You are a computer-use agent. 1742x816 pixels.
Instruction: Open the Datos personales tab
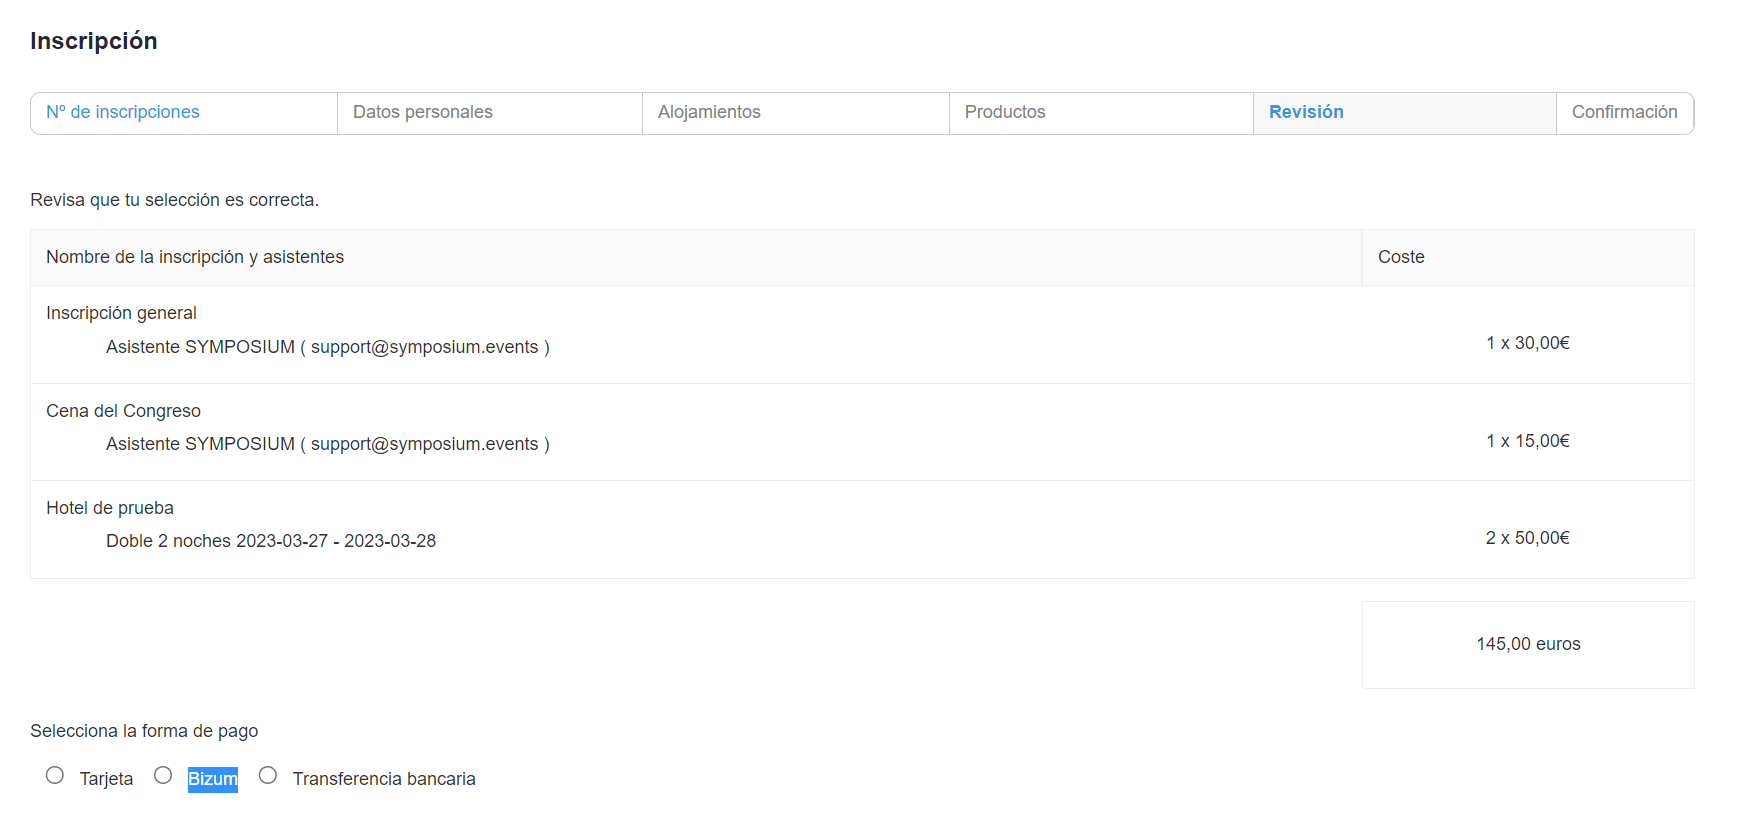(422, 112)
